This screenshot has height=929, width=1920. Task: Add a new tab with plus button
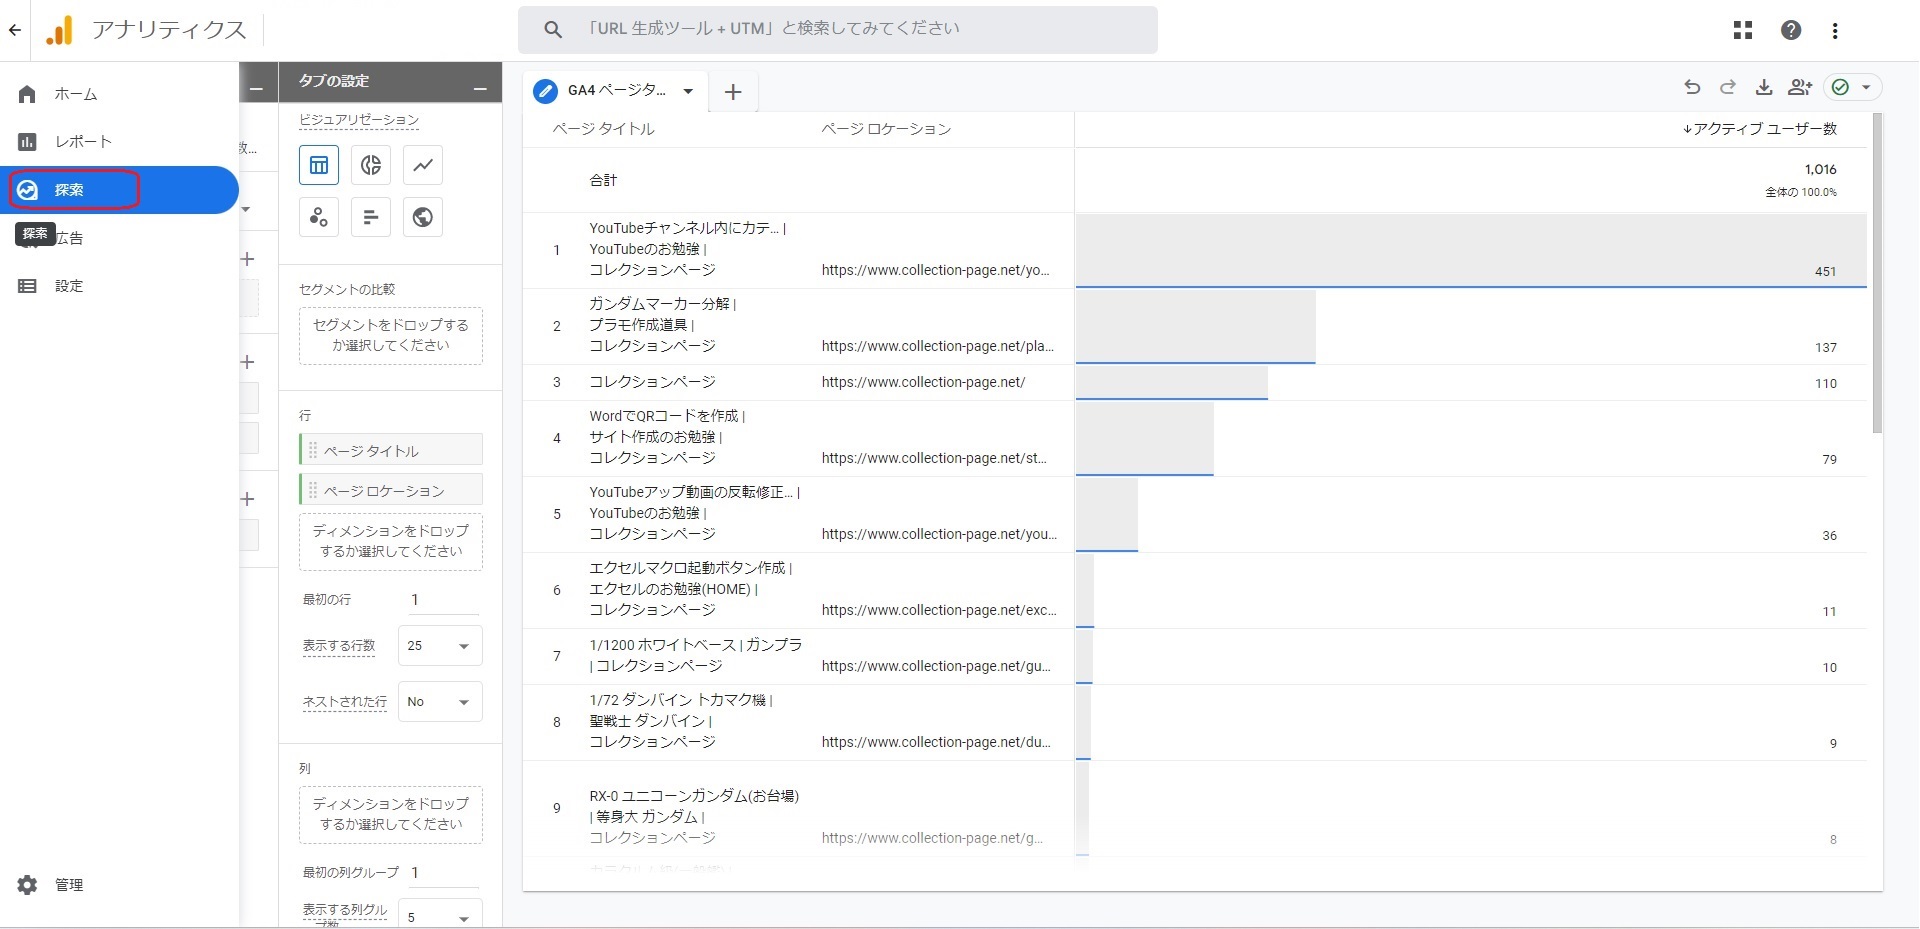pyautogui.click(x=733, y=92)
